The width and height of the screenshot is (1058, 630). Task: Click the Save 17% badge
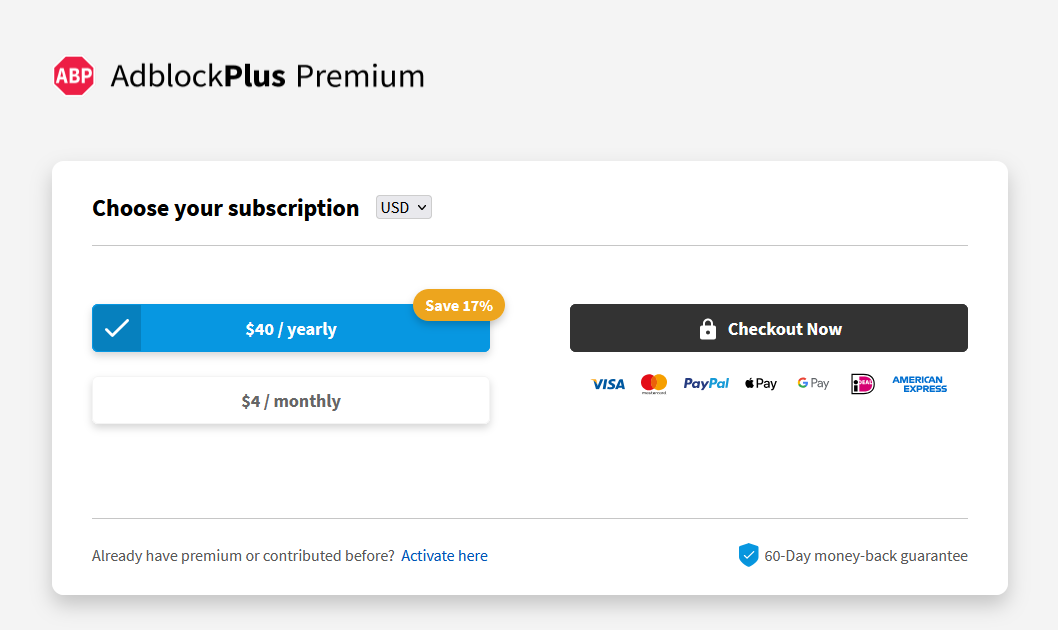click(459, 306)
